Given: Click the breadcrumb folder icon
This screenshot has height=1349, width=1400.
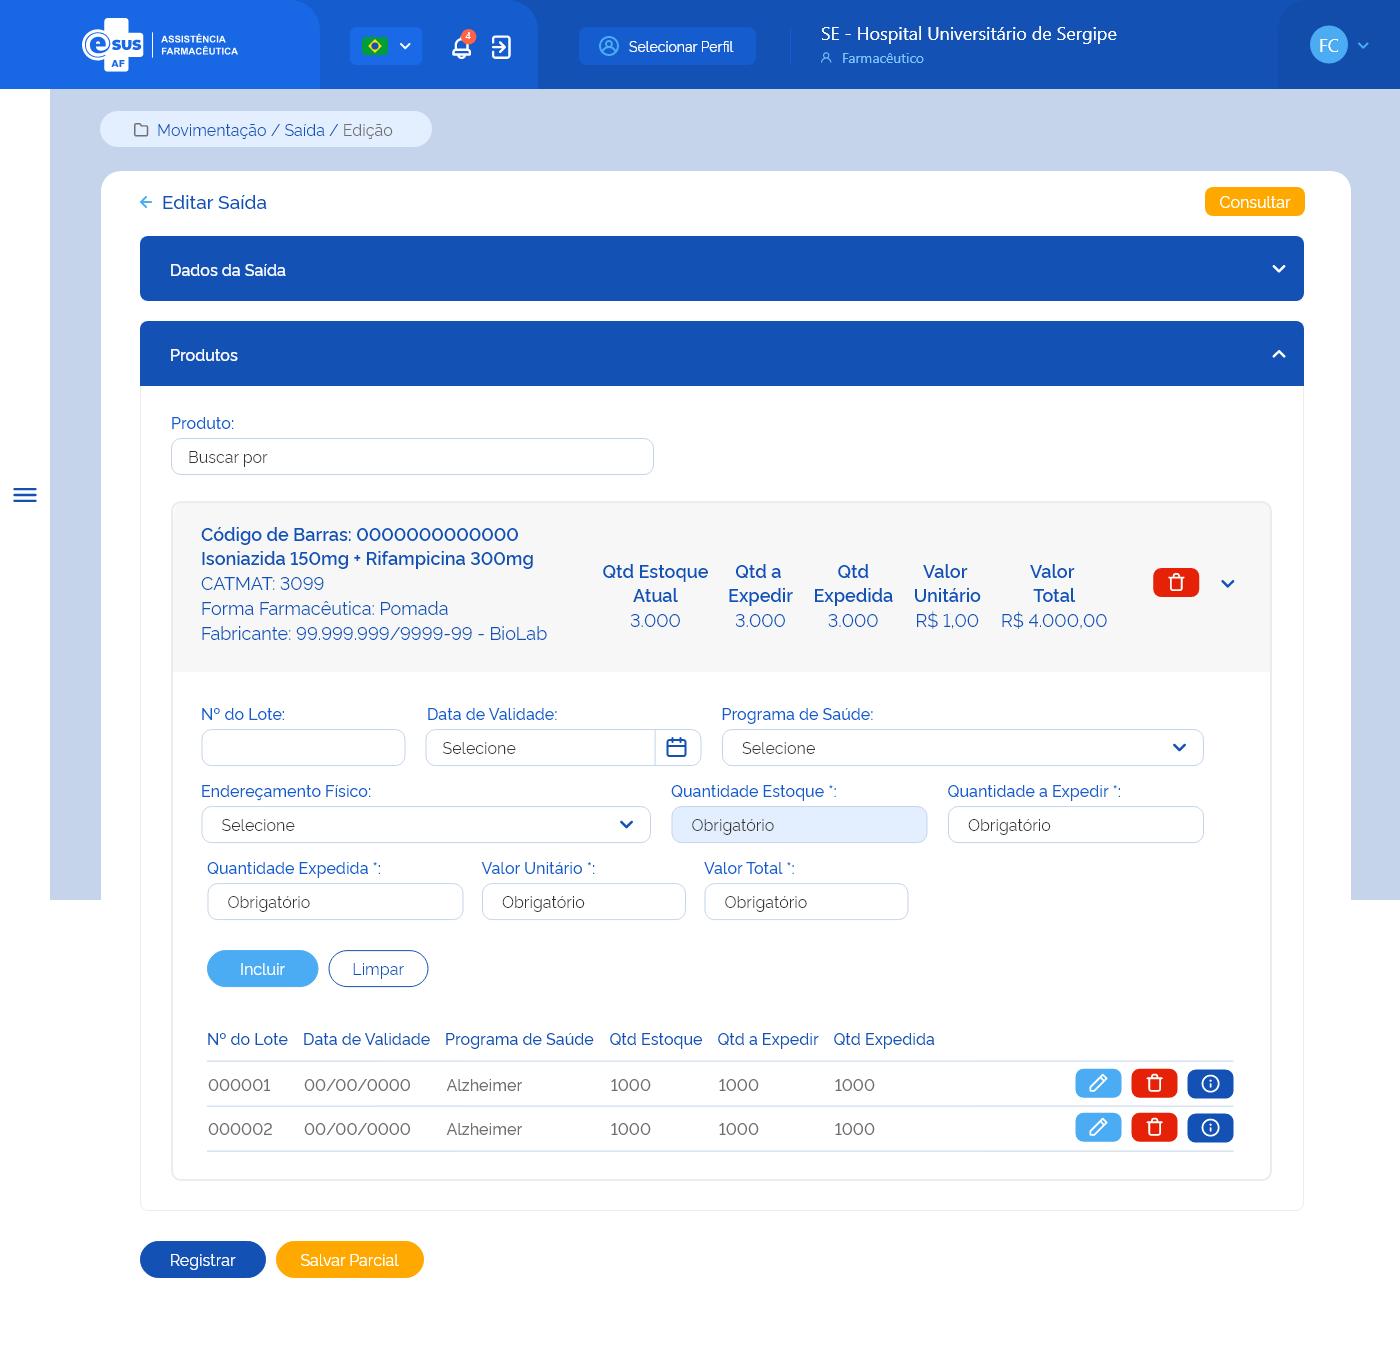Looking at the screenshot, I should [141, 130].
